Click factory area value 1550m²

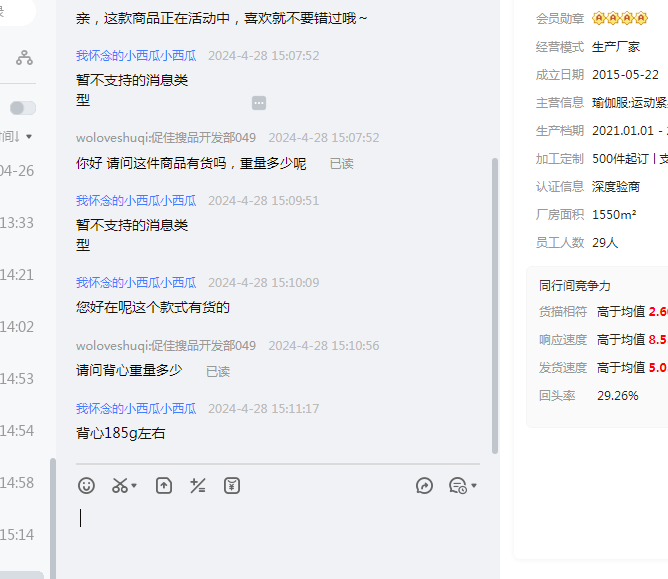[x=614, y=214]
